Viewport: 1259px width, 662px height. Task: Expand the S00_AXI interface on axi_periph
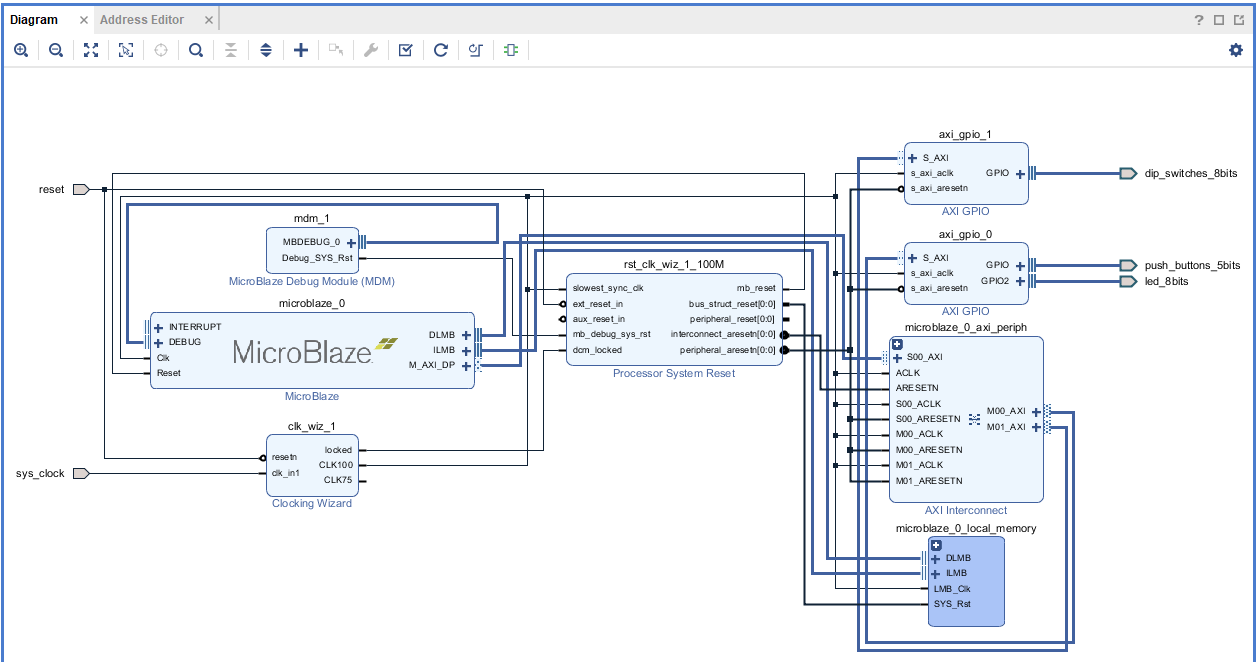[897, 357]
